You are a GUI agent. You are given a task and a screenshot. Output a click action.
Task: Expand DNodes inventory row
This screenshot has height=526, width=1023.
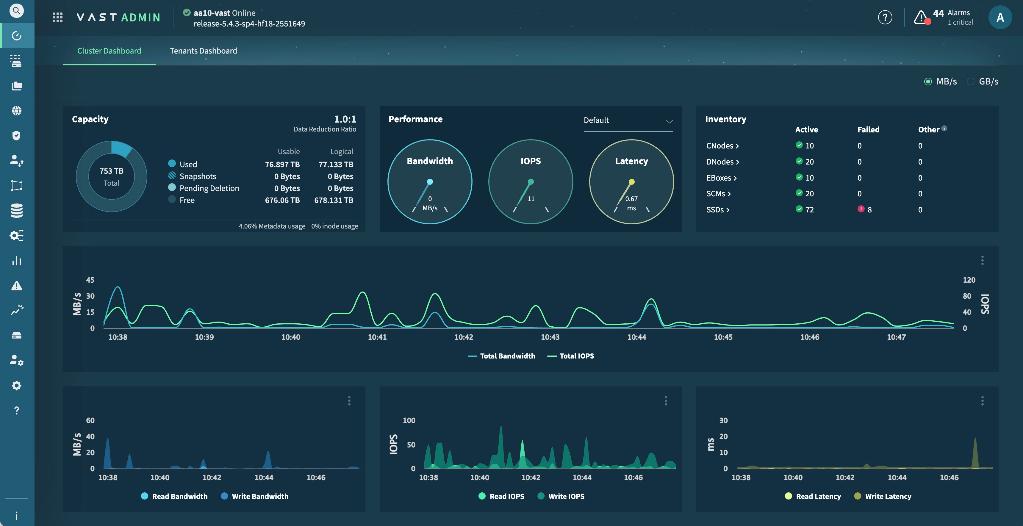click(x=723, y=162)
